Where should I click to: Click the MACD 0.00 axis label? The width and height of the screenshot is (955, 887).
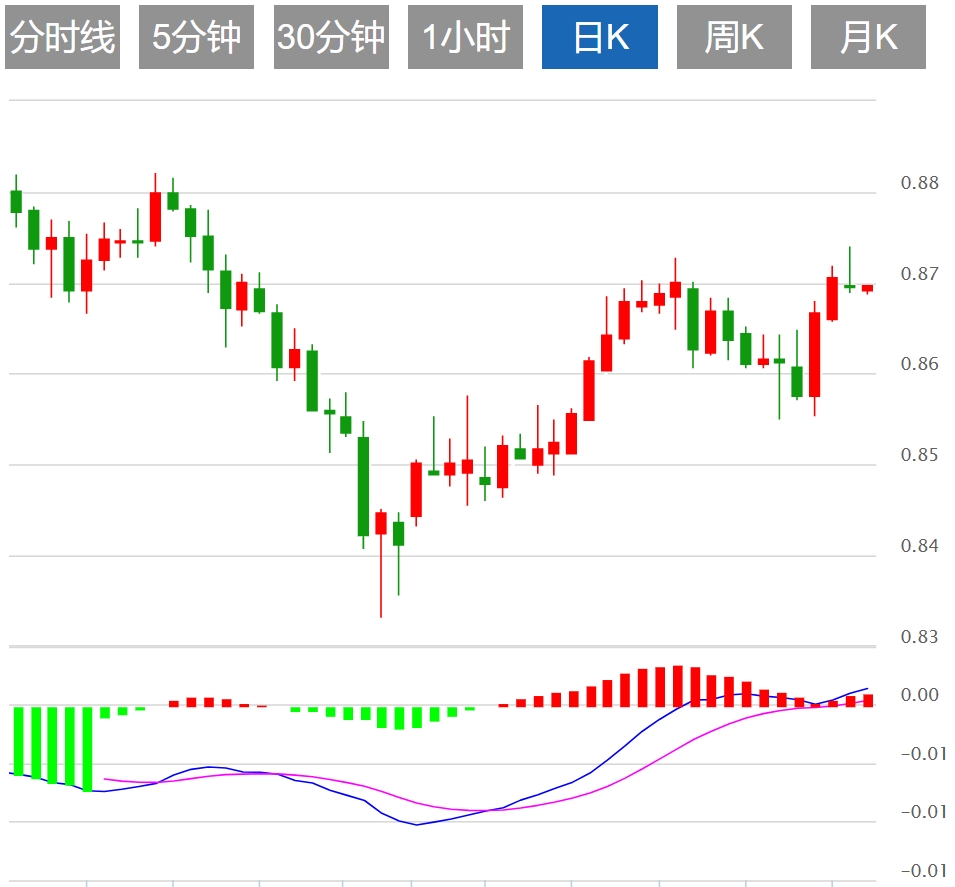[921, 696]
